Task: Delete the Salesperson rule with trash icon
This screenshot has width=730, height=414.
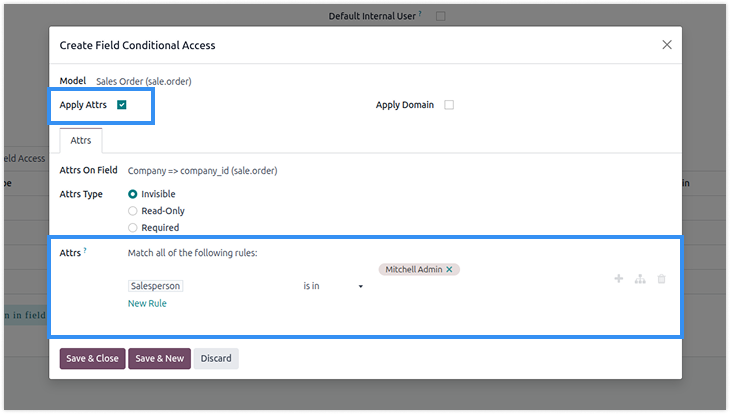Action: pos(662,279)
